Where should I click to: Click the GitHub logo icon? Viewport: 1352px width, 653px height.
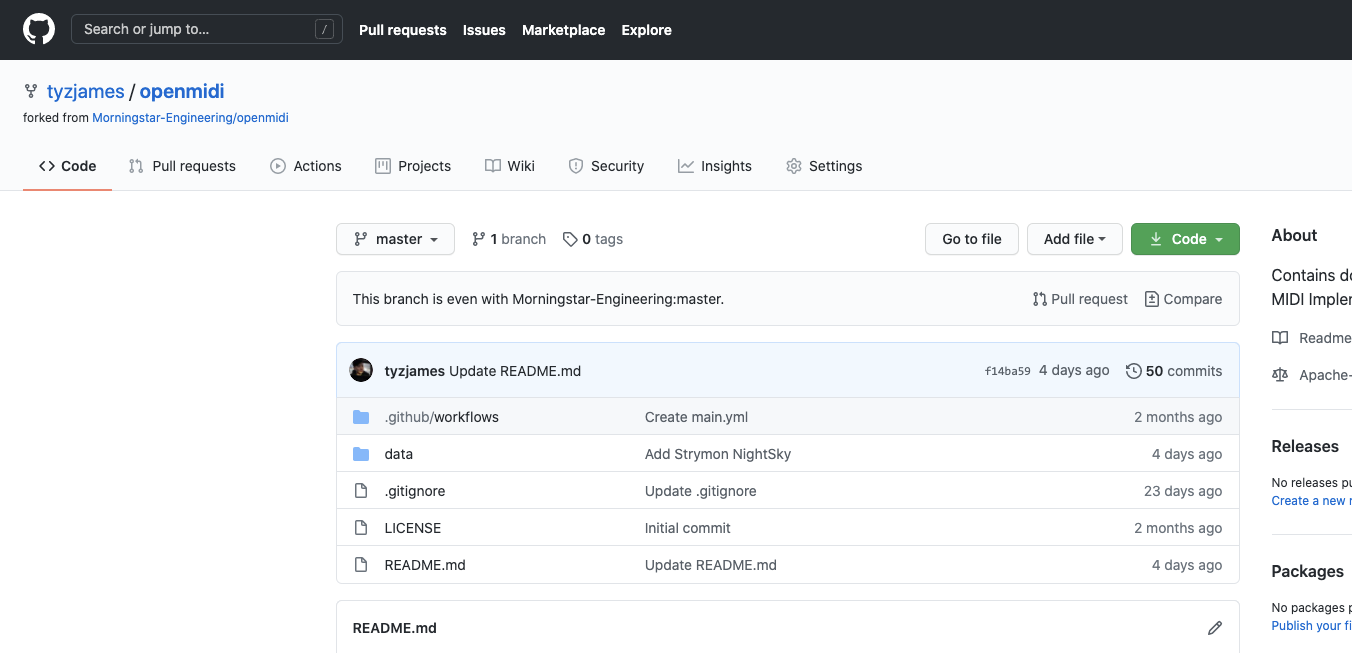[39, 29]
